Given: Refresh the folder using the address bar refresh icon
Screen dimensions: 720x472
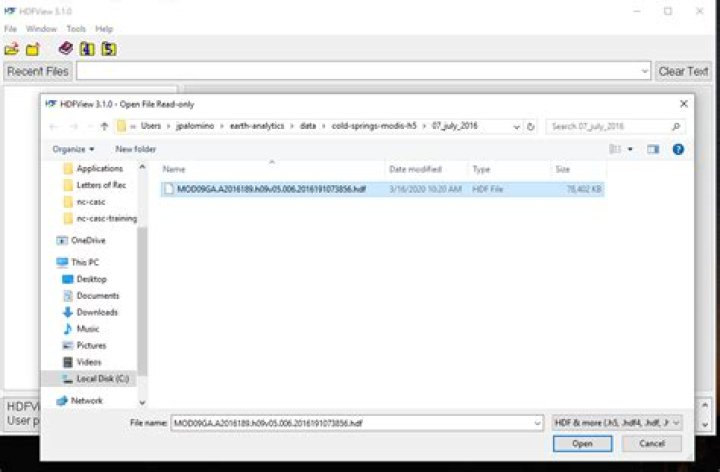Looking at the screenshot, I should click(530, 127).
